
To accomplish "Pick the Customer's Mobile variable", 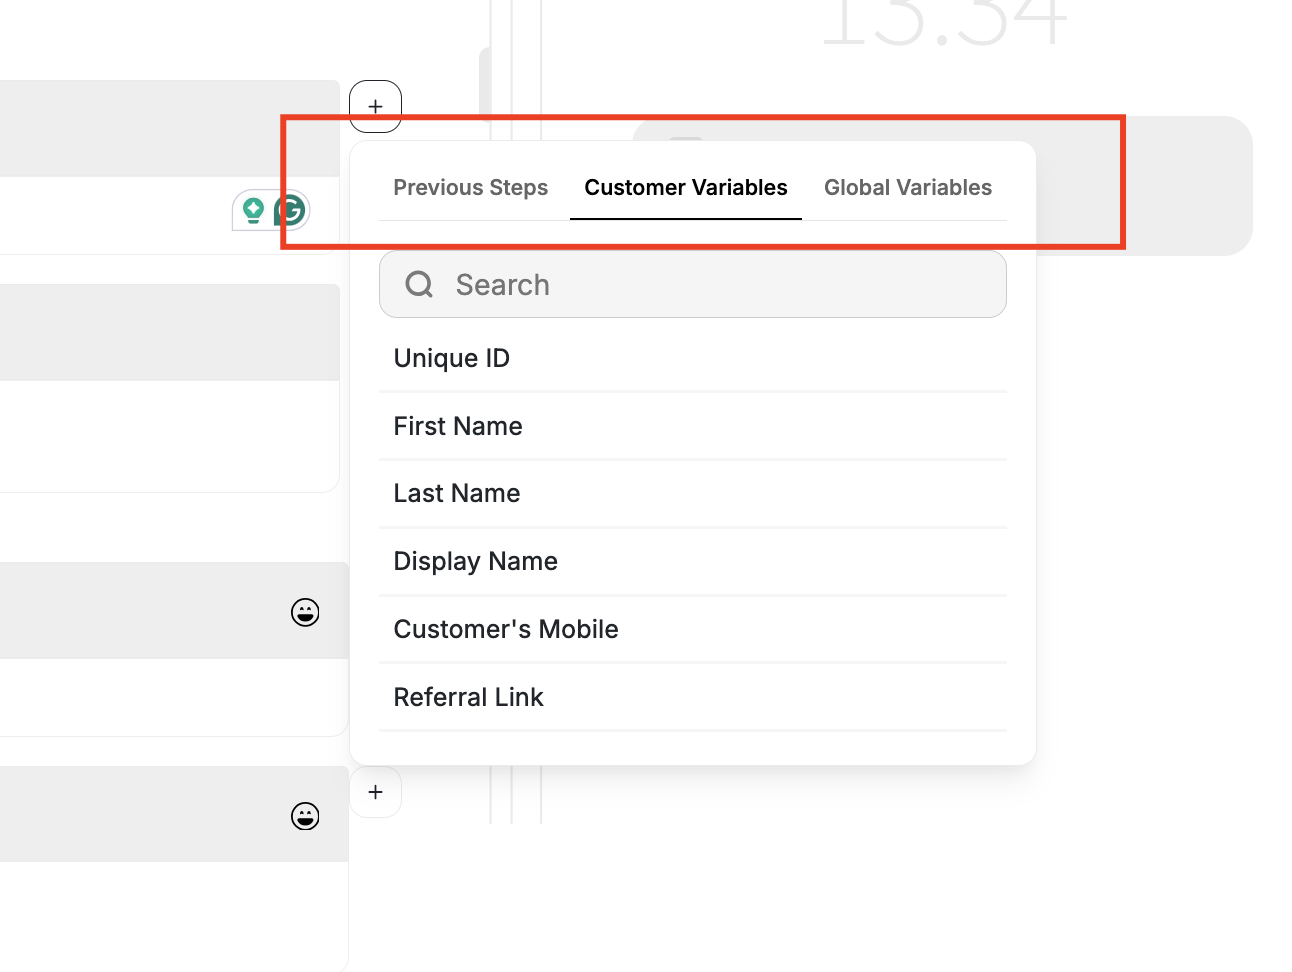I will tap(506, 629).
